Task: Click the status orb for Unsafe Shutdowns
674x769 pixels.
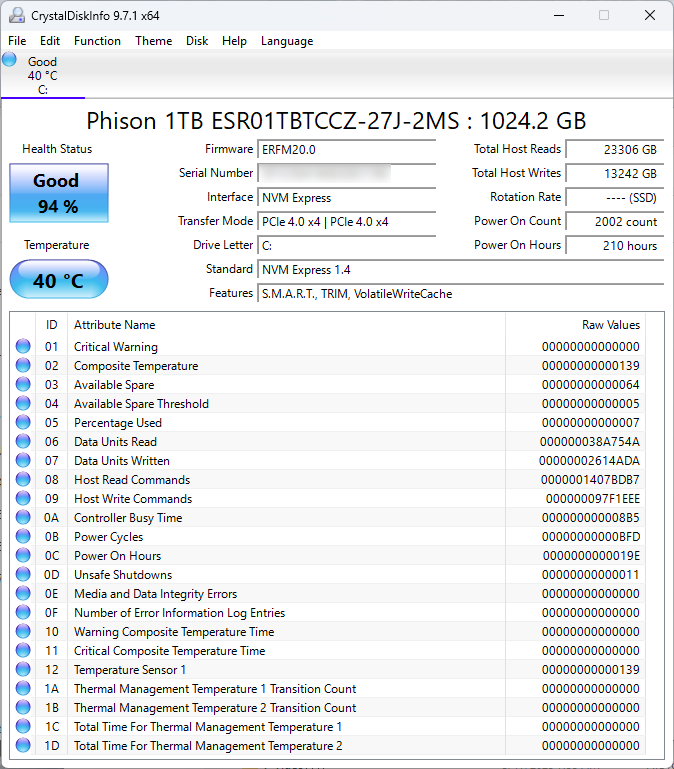Action: pos(23,574)
